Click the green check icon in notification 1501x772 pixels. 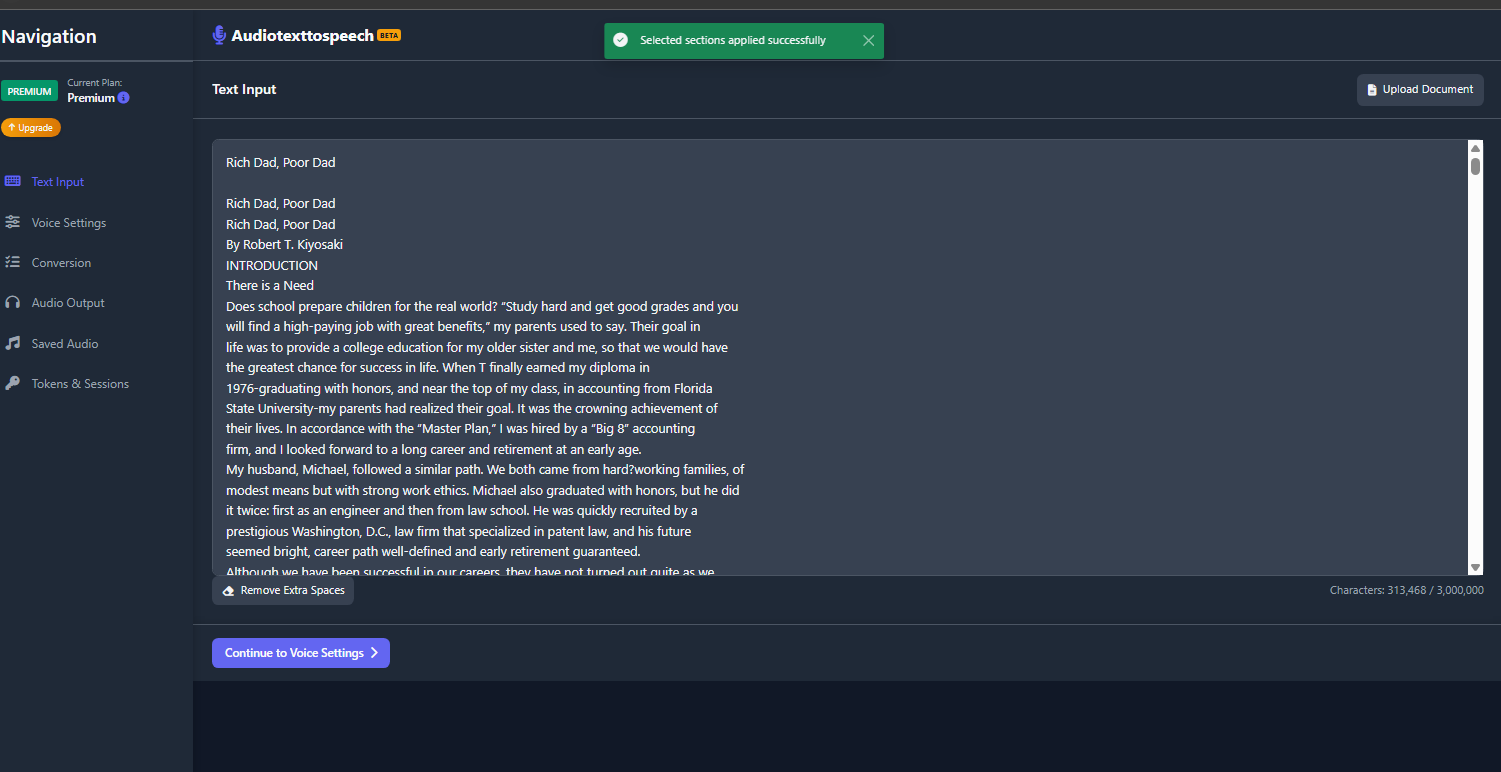[620, 41]
